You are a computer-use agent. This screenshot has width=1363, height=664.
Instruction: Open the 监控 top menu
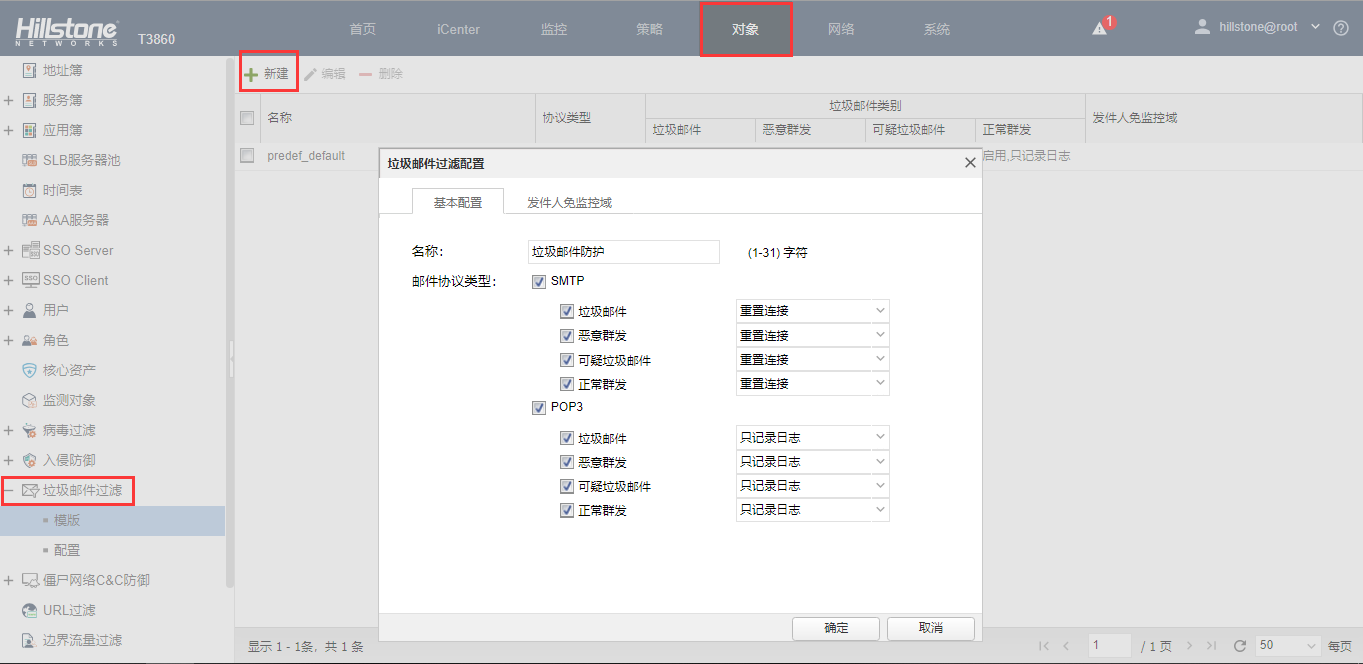554,29
